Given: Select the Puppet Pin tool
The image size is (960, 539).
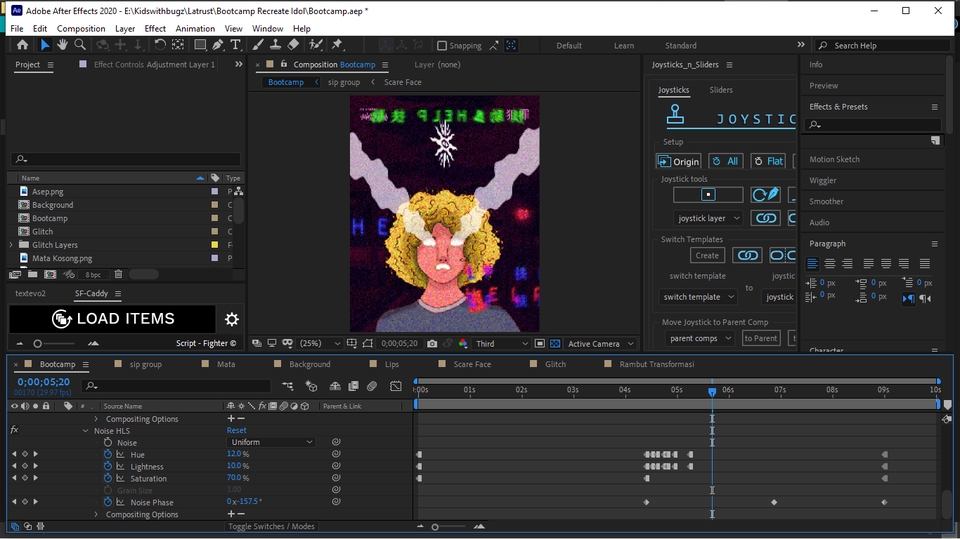Looking at the screenshot, I should click(x=337, y=45).
